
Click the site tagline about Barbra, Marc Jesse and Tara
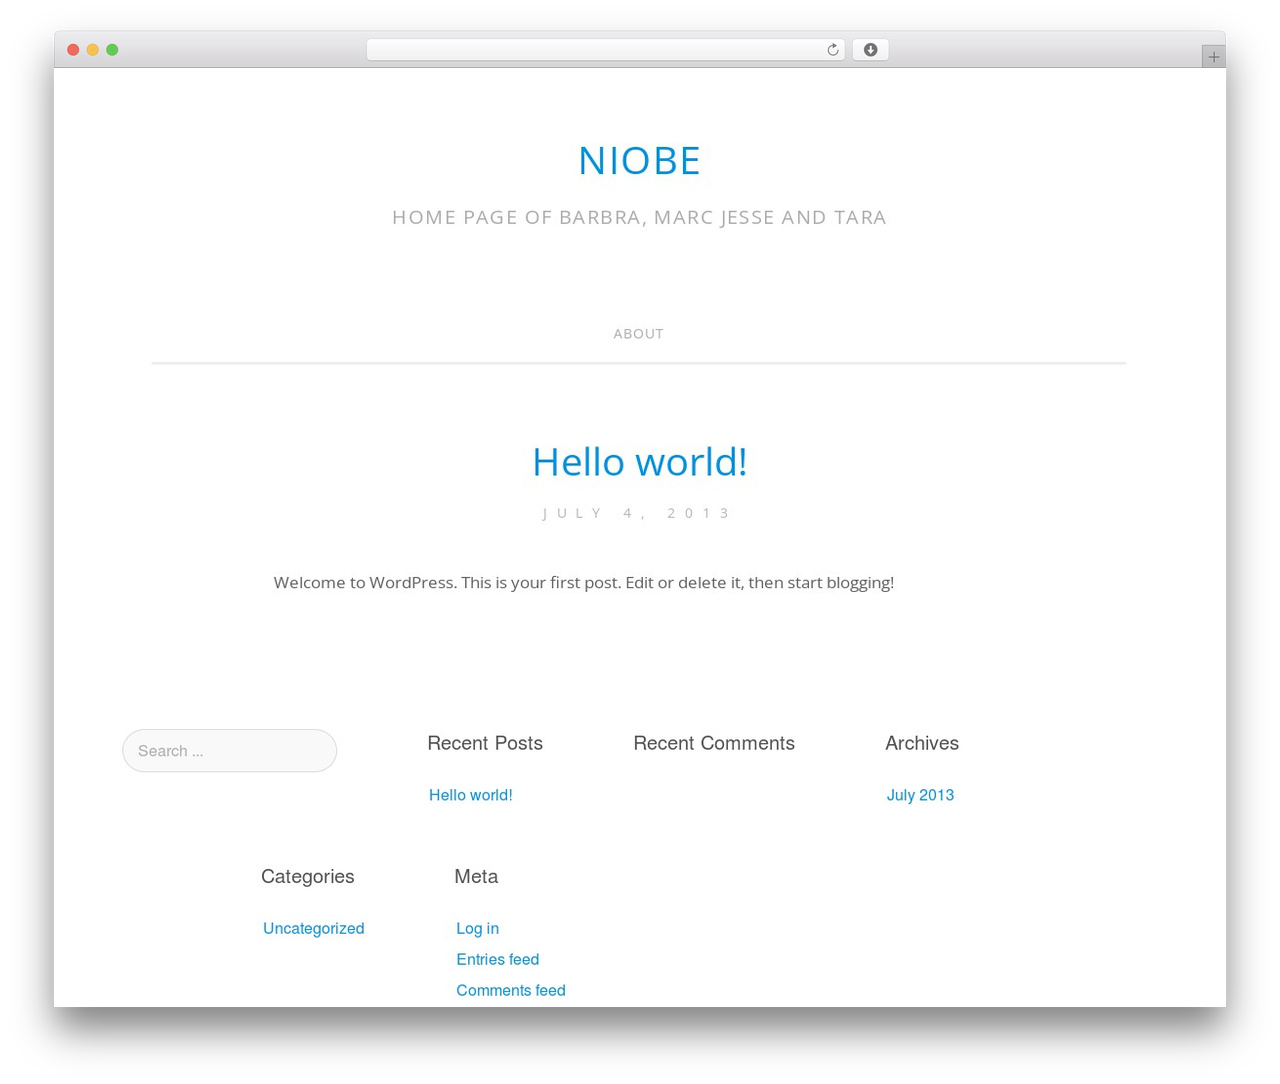[x=639, y=217]
